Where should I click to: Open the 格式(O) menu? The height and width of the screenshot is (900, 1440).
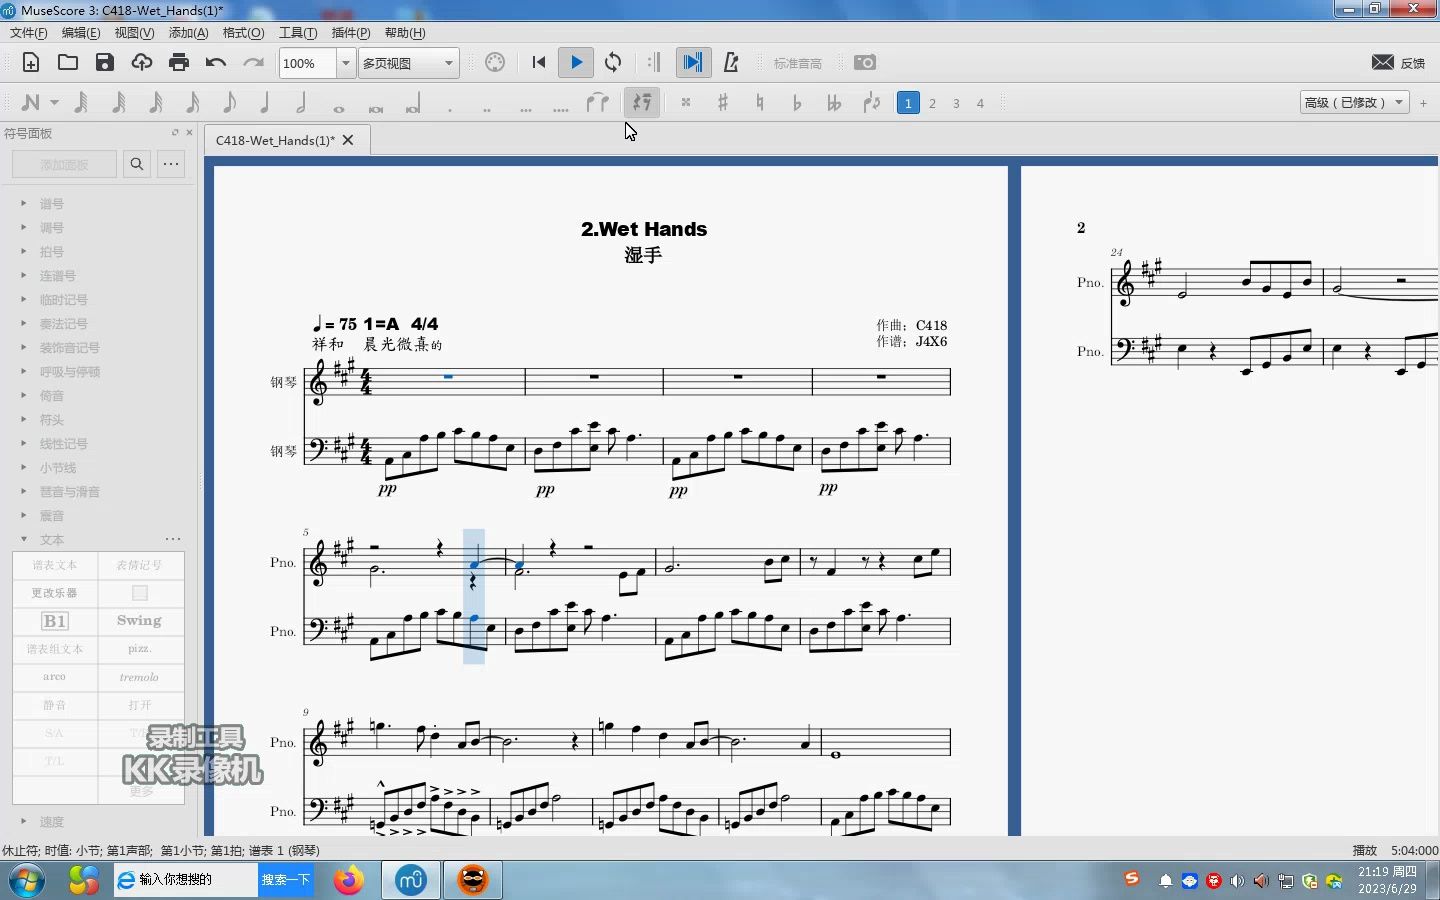click(x=243, y=33)
